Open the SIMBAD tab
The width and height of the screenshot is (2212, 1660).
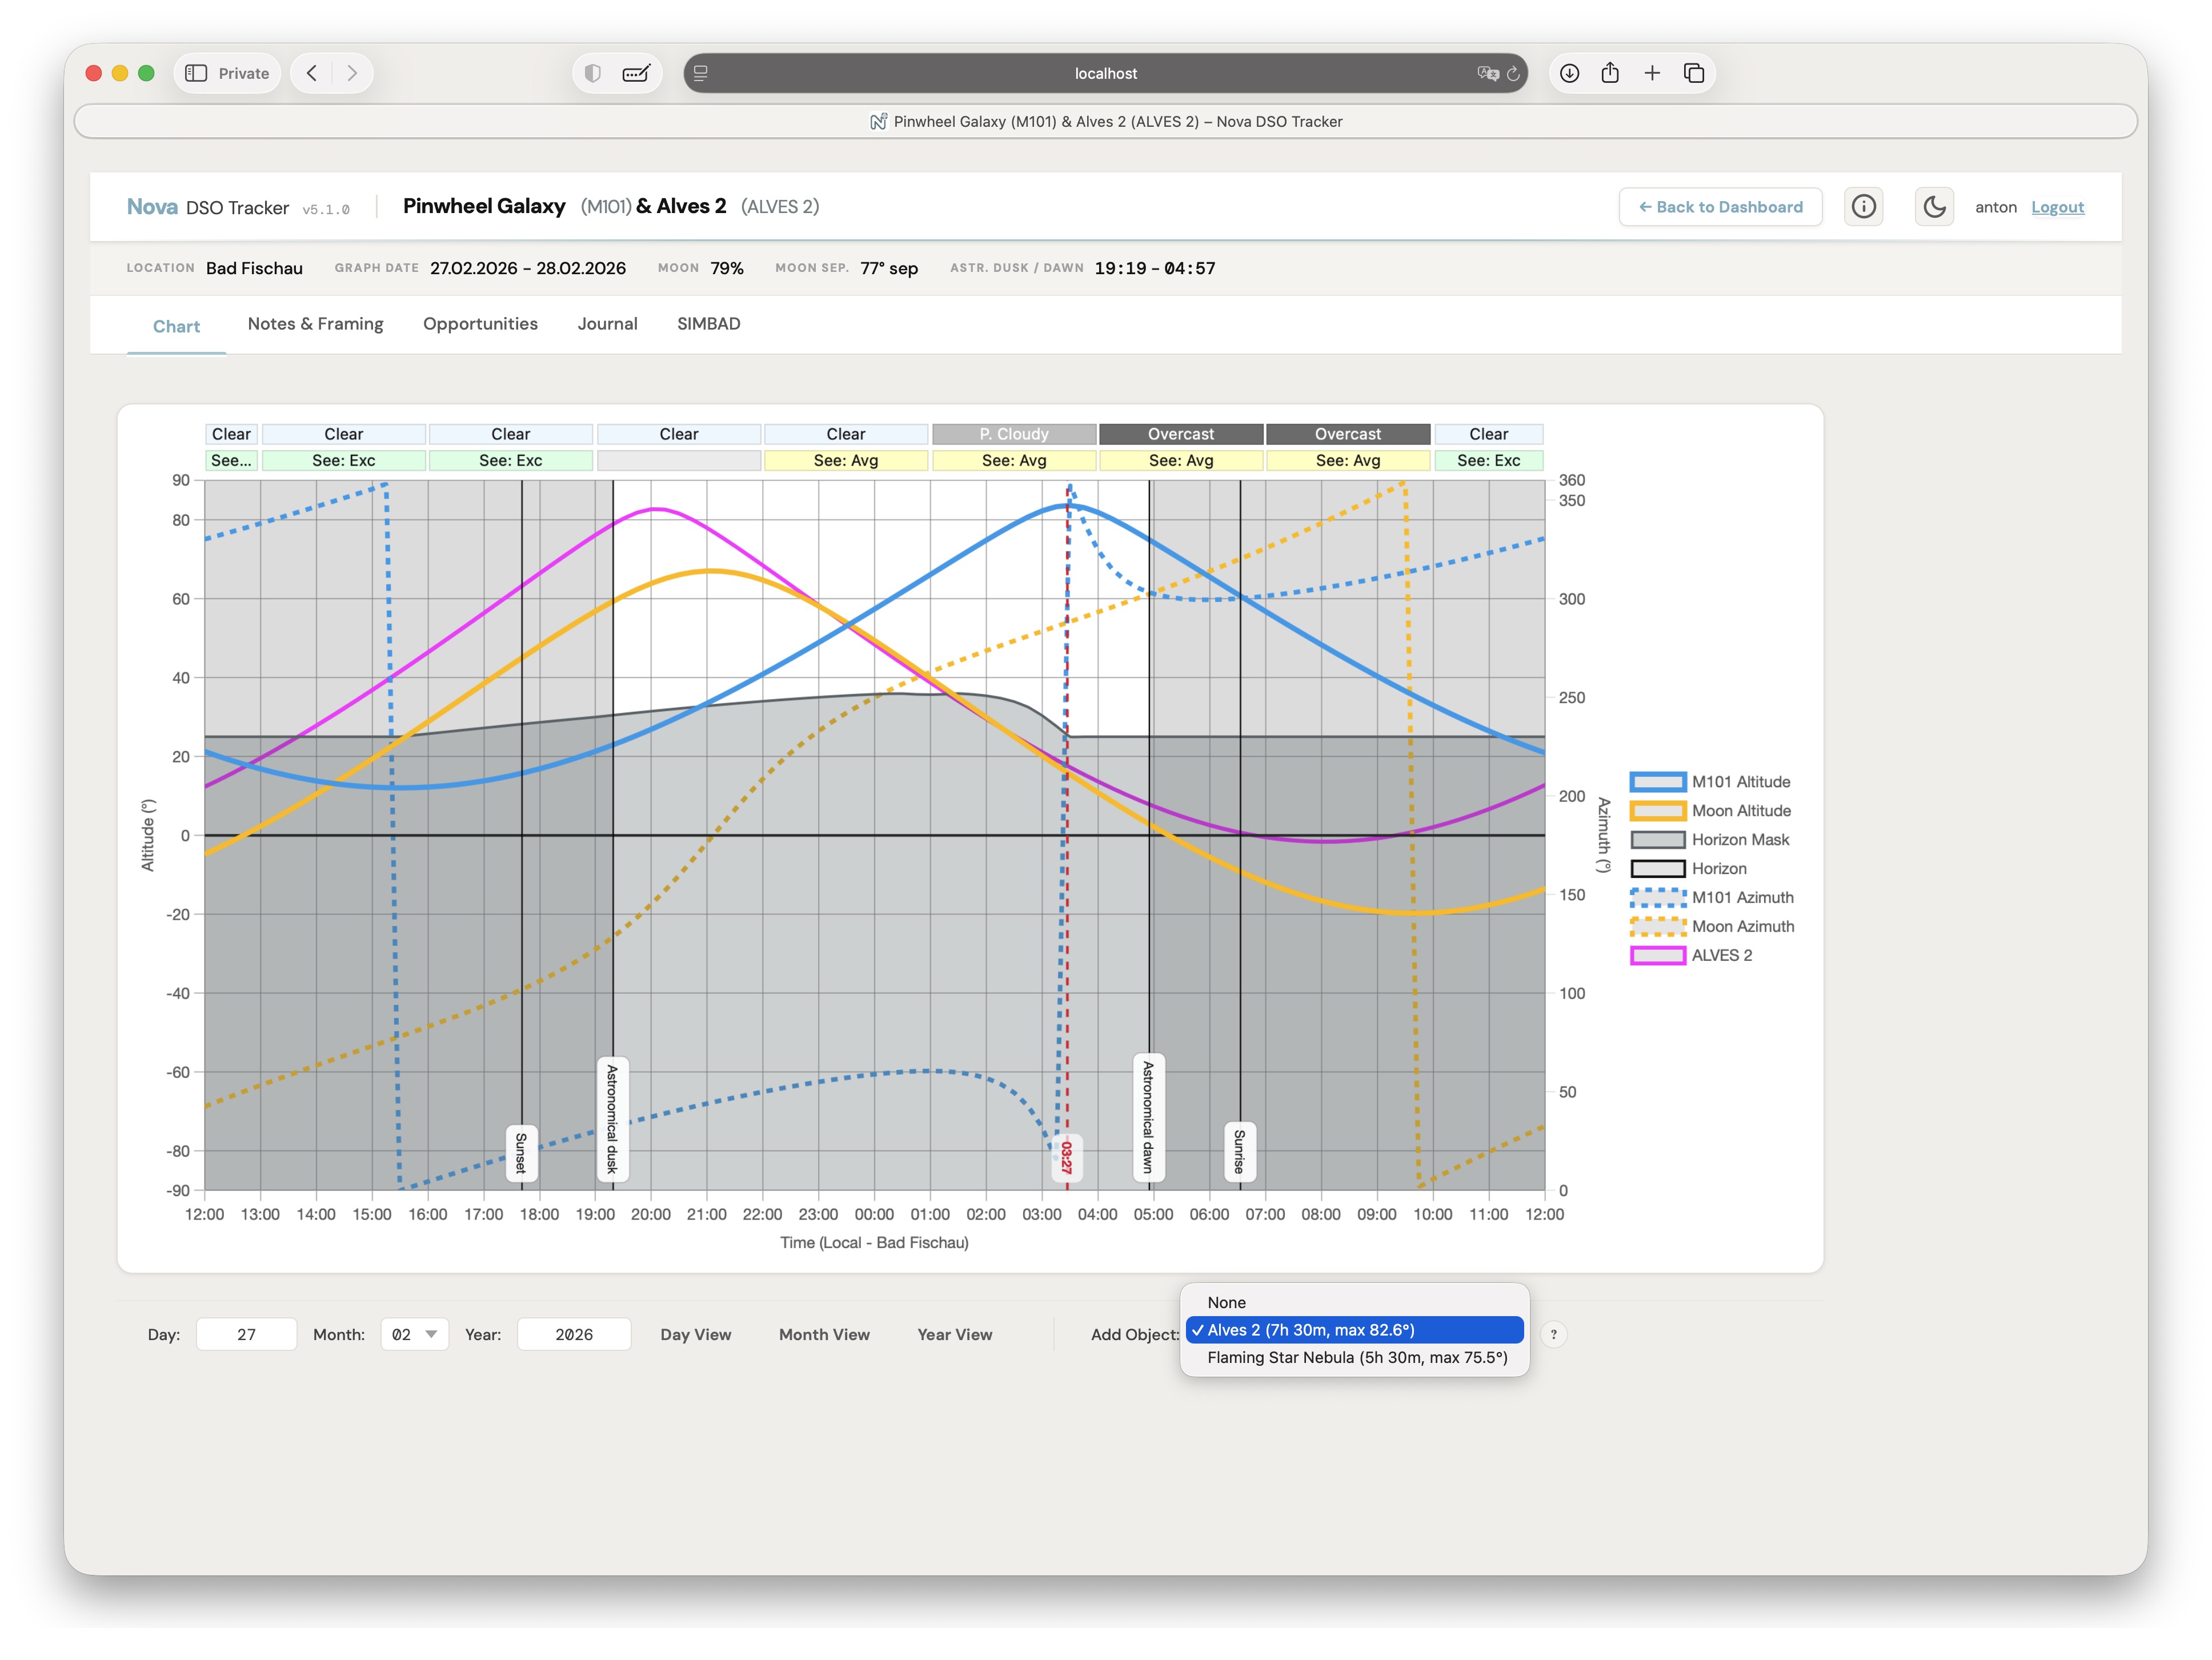click(x=708, y=324)
